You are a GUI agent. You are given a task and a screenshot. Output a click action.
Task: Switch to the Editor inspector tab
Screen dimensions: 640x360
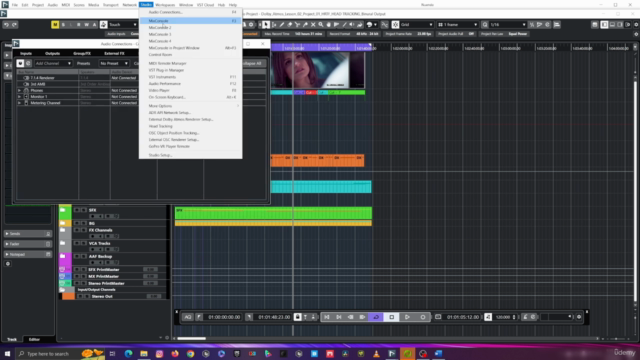[x=34, y=339]
